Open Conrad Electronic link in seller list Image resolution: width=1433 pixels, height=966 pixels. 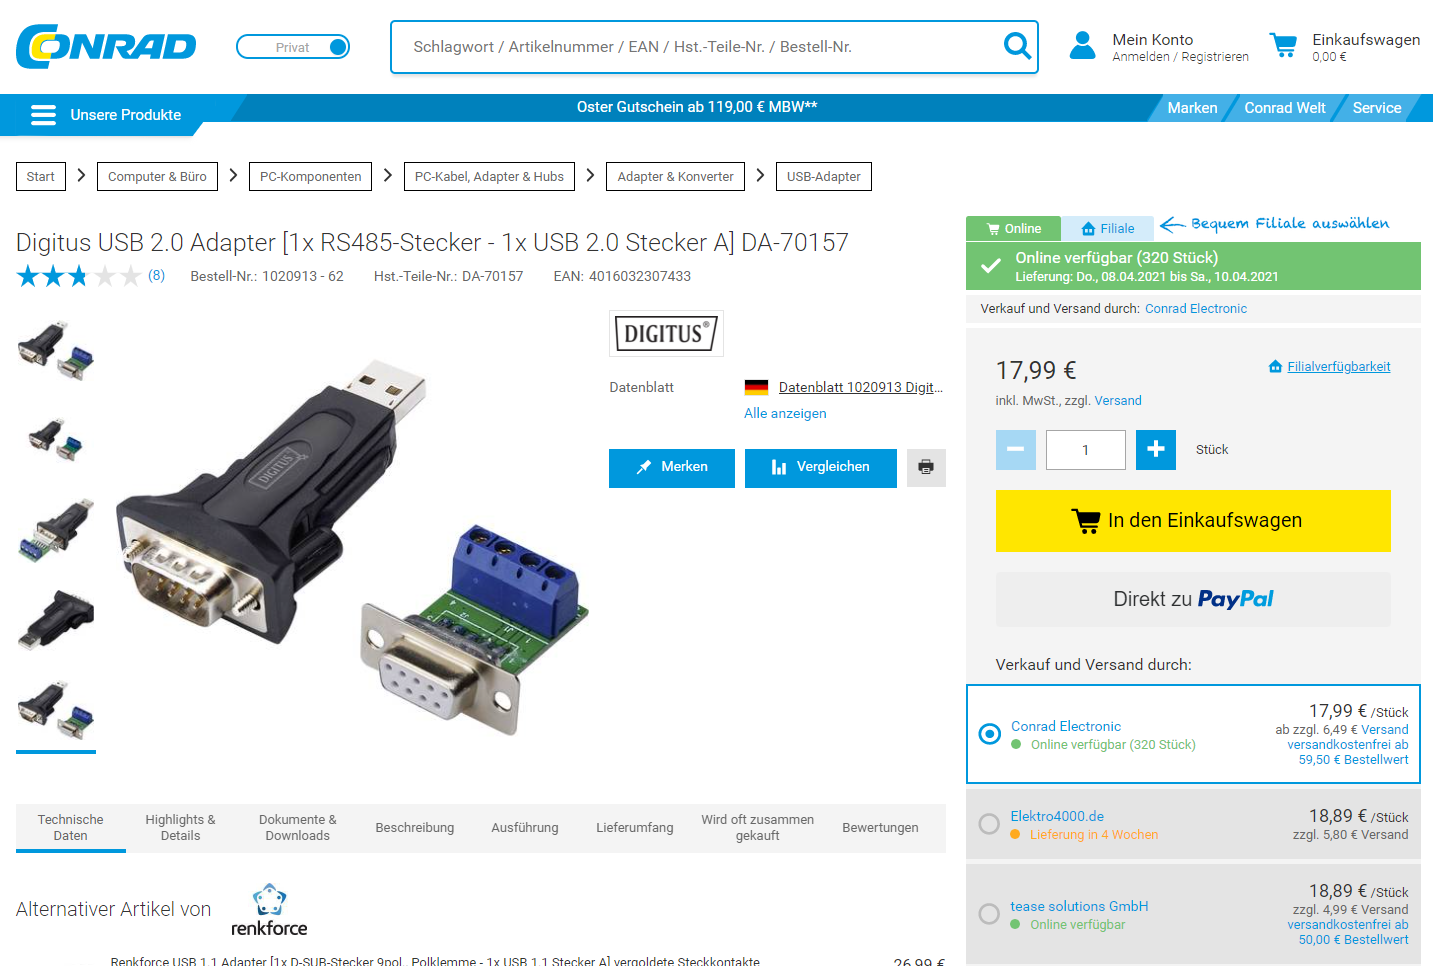(x=1066, y=726)
